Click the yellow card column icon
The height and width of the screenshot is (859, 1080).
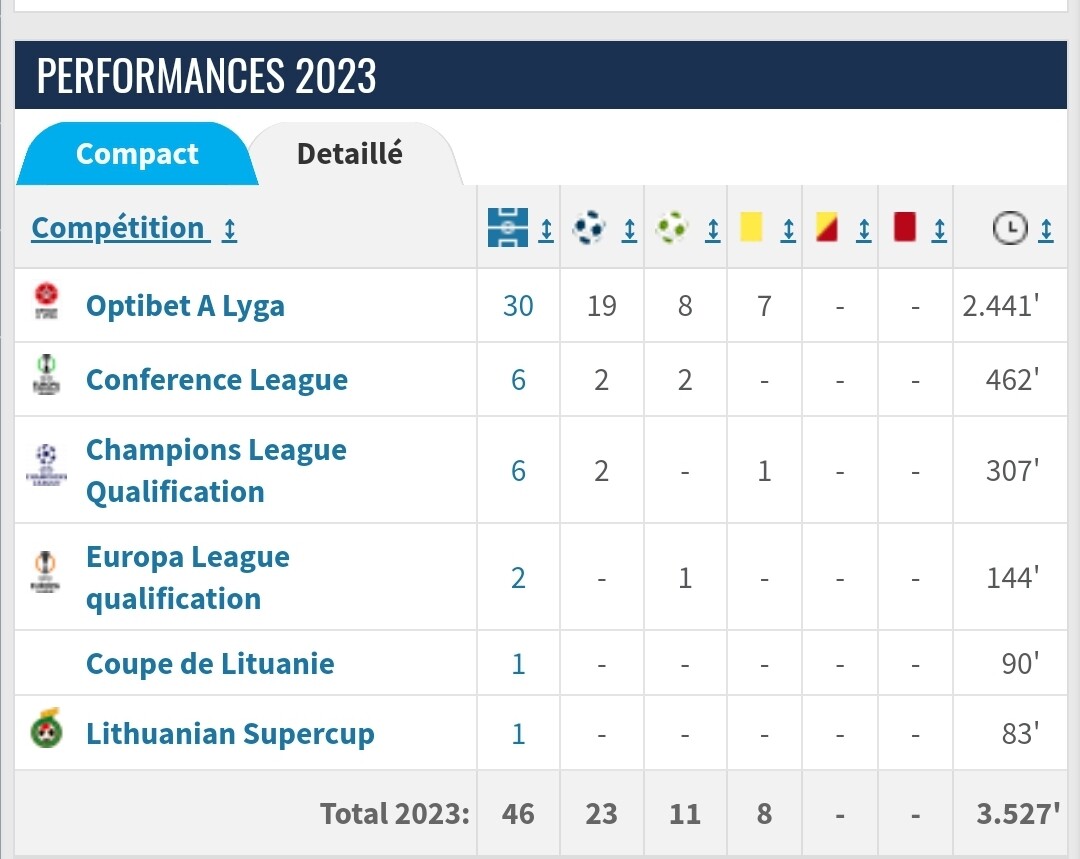pos(751,227)
